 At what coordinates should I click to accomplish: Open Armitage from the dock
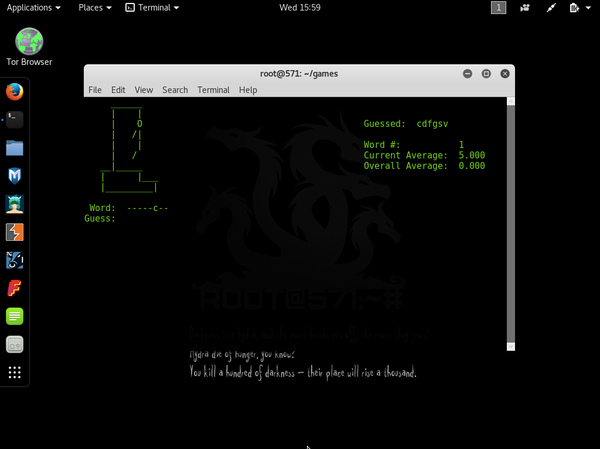[14, 204]
